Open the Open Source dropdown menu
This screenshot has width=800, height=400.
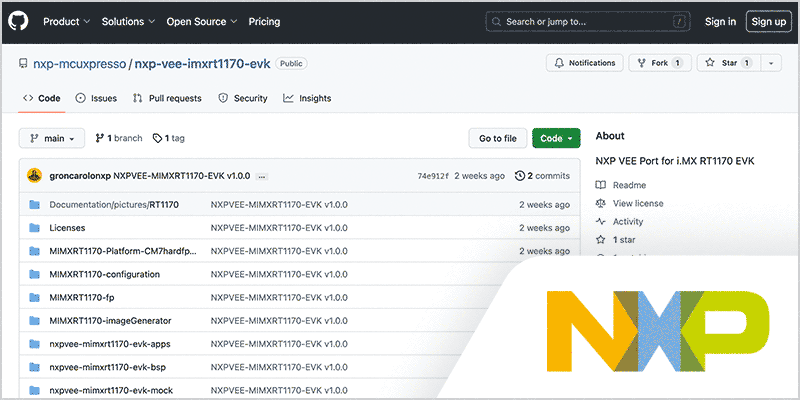pos(202,21)
